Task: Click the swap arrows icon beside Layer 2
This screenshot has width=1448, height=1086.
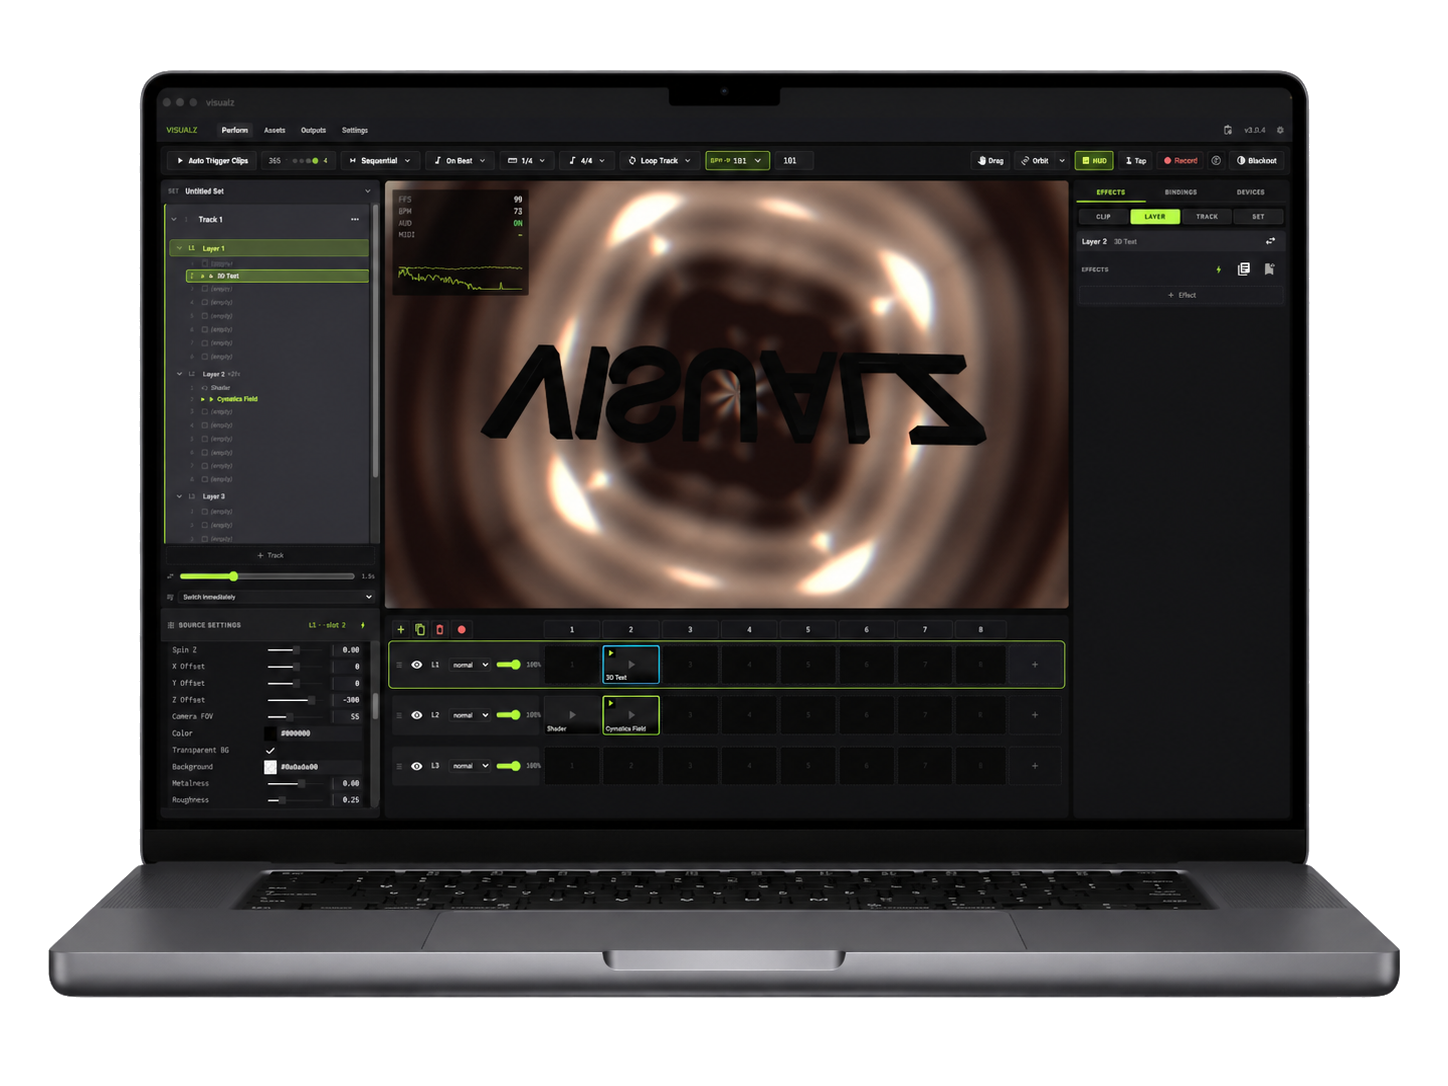Action: [x=1270, y=241]
